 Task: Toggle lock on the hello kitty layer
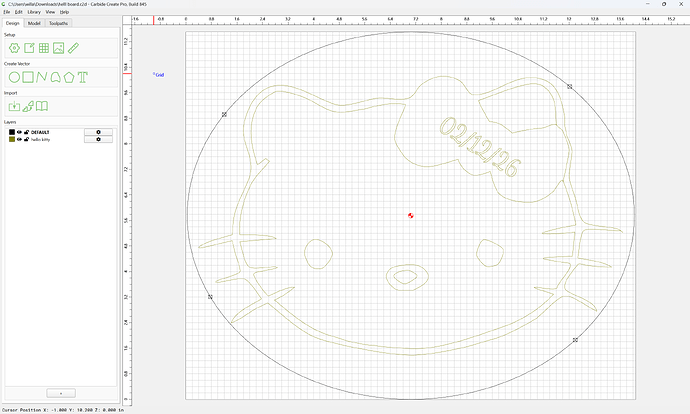[x=26, y=139]
